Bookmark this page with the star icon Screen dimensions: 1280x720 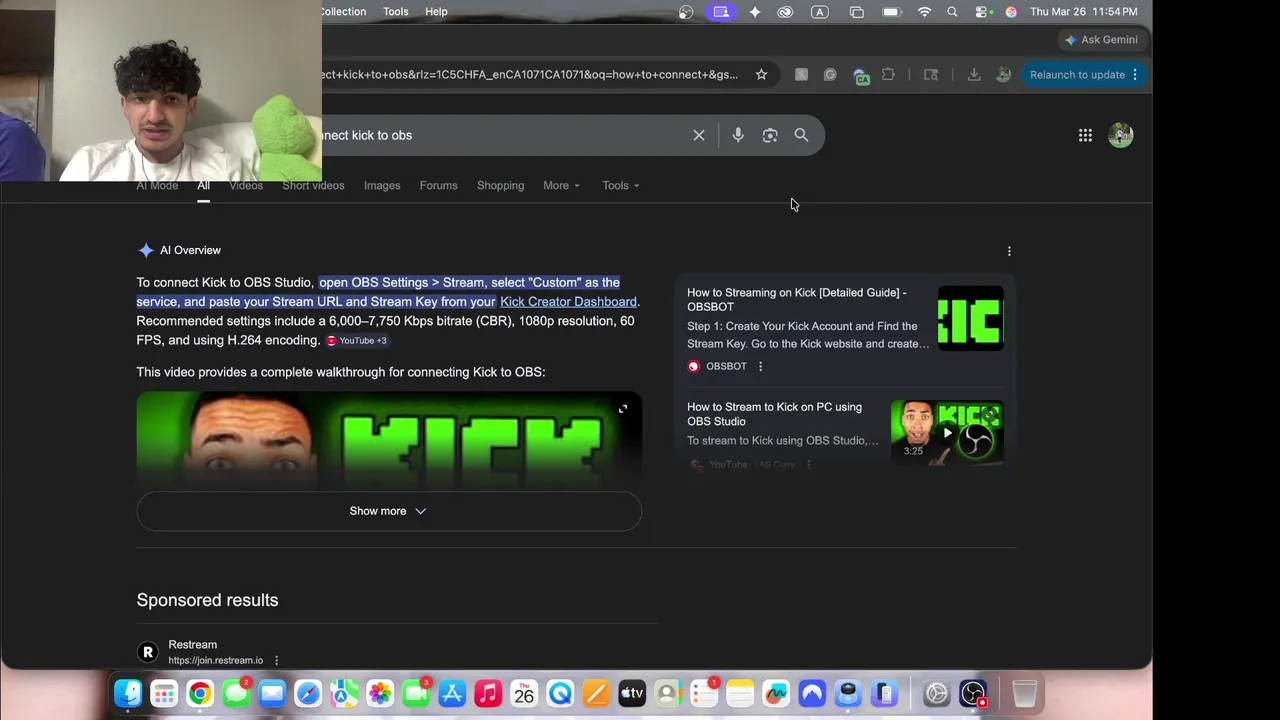pyautogui.click(x=761, y=74)
